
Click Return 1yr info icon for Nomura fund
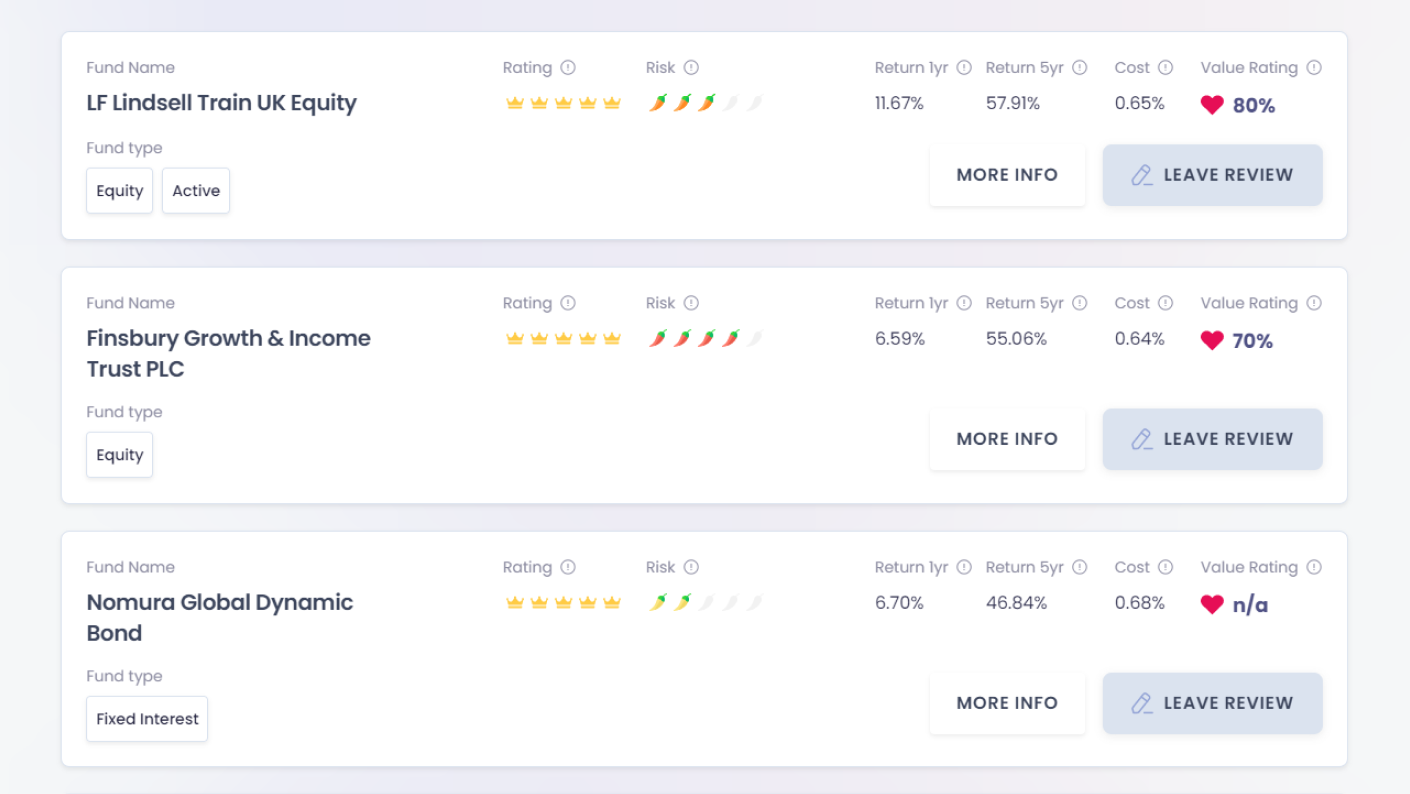(x=964, y=567)
